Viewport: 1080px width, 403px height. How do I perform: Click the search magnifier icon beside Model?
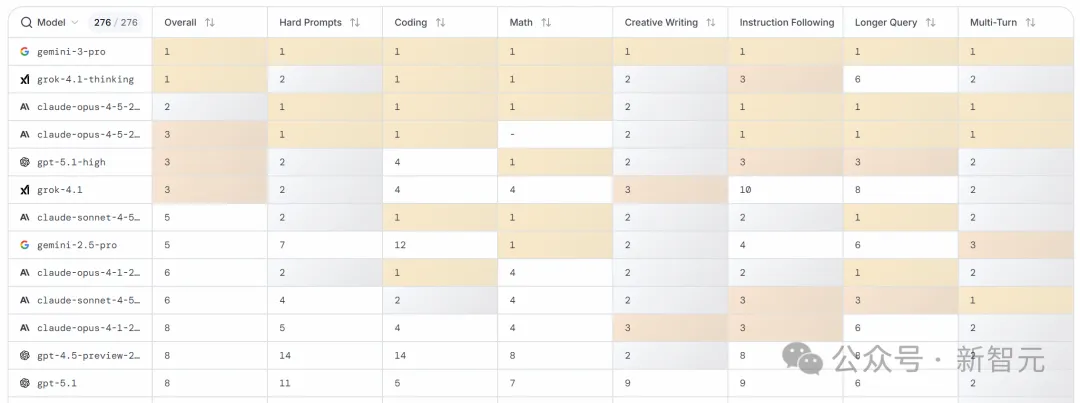click(x=26, y=22)
